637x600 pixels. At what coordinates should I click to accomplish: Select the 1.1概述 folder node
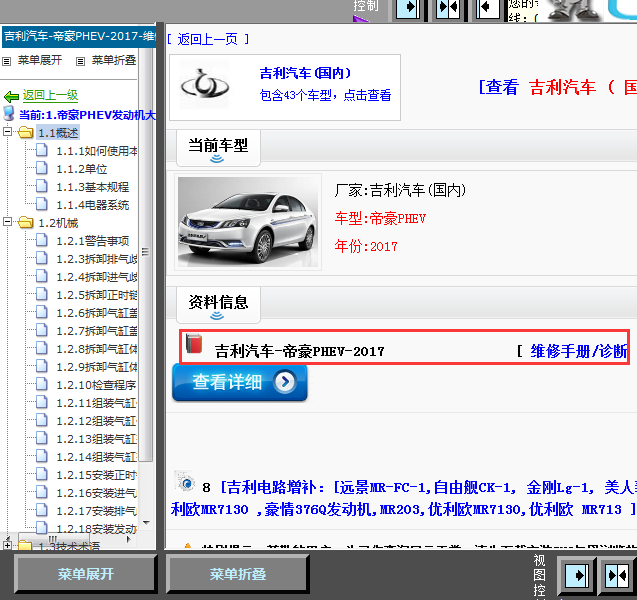[58, 133]
